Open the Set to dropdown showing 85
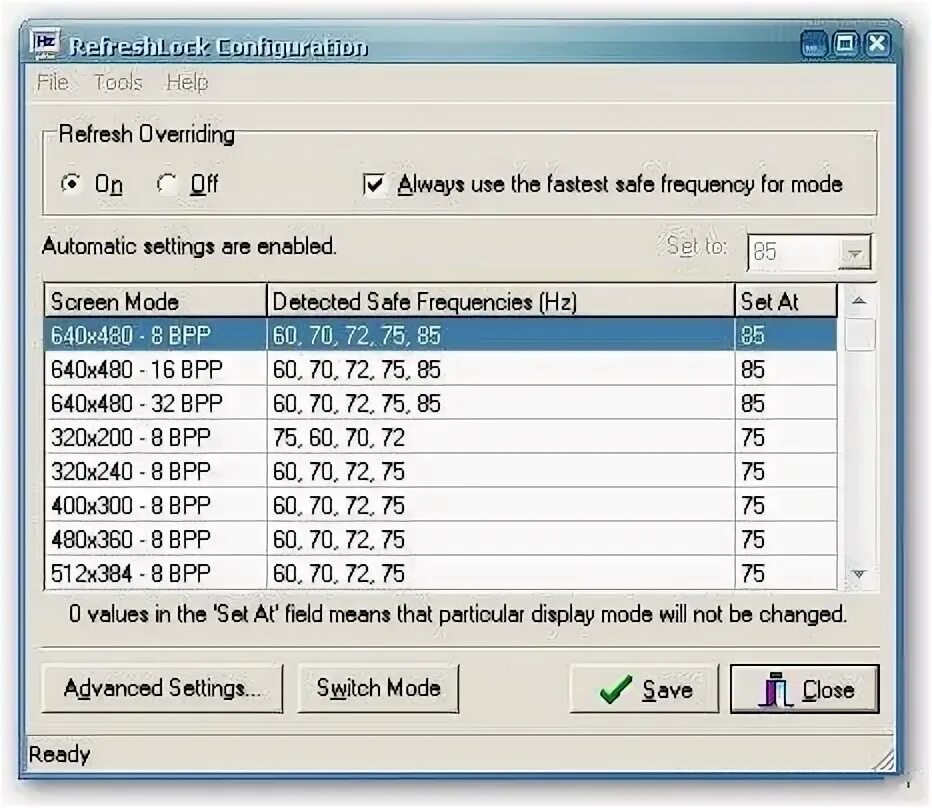The height and width of the screenshot is (808, 932). (x=855, y=253)
